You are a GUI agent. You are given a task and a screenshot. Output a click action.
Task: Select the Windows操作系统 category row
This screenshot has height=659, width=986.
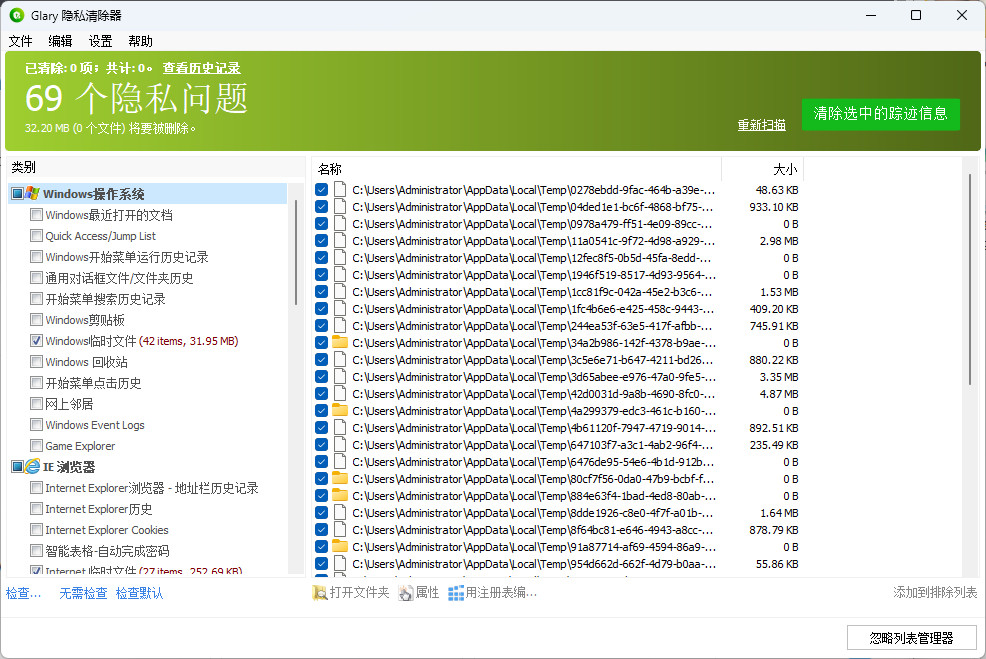pos(148,194)
